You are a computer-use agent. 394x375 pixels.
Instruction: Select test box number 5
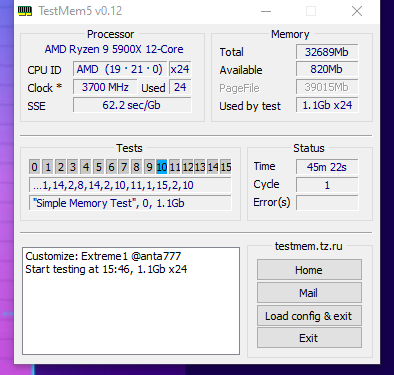coord(98,167)
